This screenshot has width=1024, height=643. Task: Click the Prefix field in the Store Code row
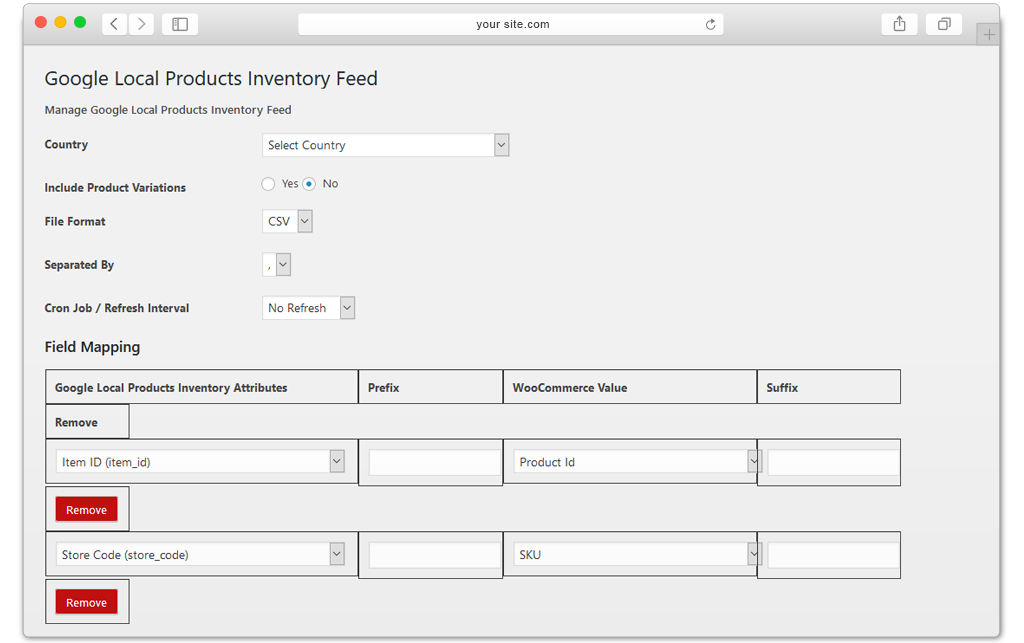tap(435, 556)
